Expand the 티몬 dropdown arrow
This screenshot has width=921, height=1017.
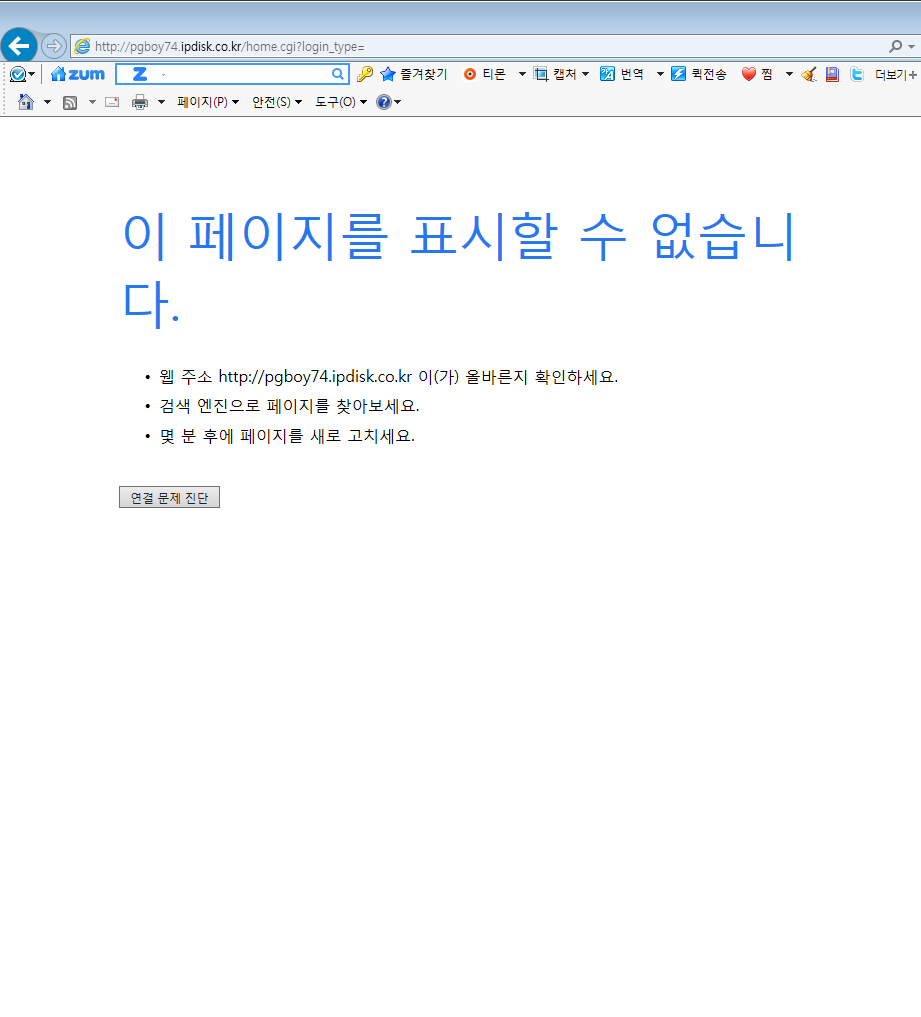(x=522, y=74)
